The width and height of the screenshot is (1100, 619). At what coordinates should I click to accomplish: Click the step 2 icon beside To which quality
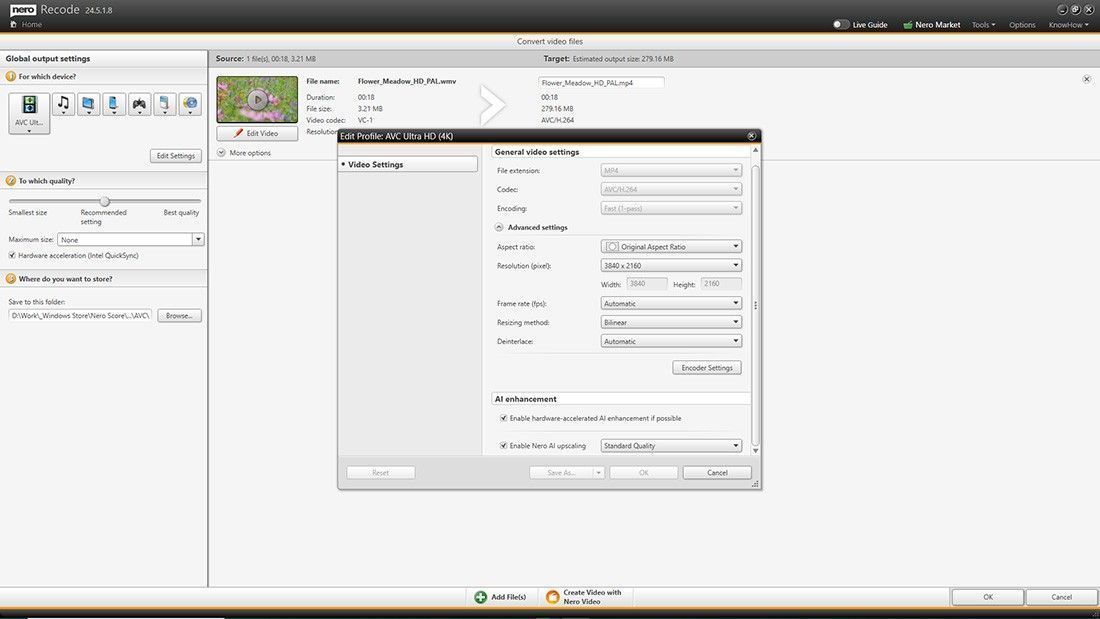[11, 181]
